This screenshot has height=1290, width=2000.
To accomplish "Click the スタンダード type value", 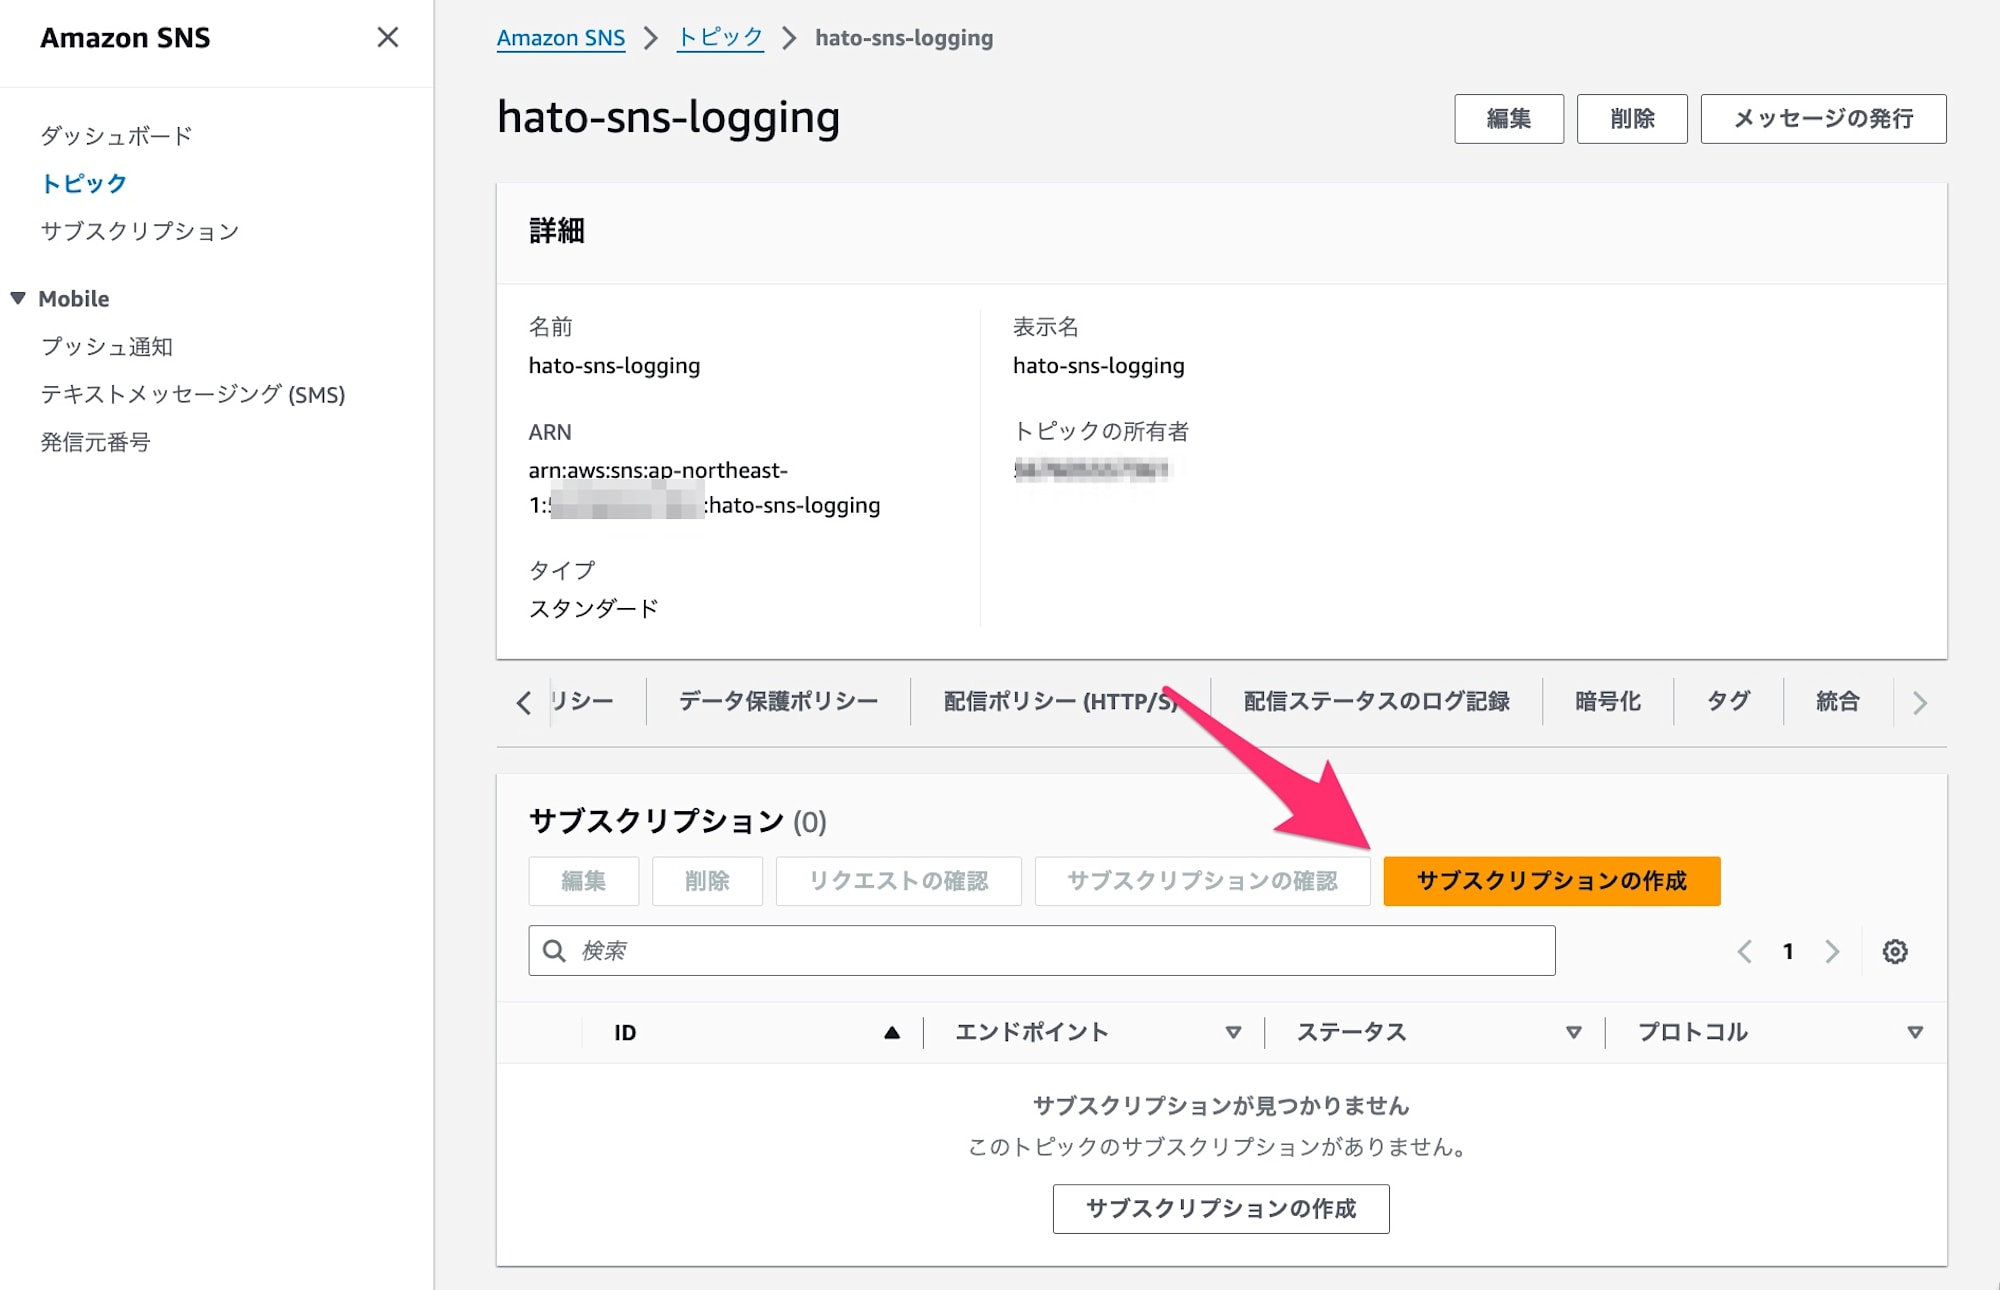I will pos(593,609).
